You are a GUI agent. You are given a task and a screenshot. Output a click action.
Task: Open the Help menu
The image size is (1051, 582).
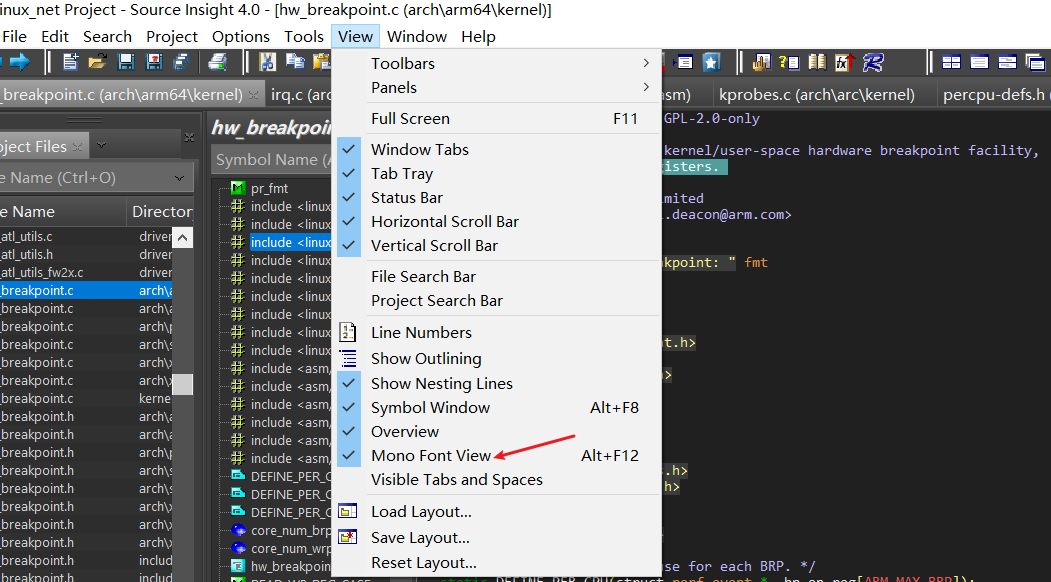[478, 37]
